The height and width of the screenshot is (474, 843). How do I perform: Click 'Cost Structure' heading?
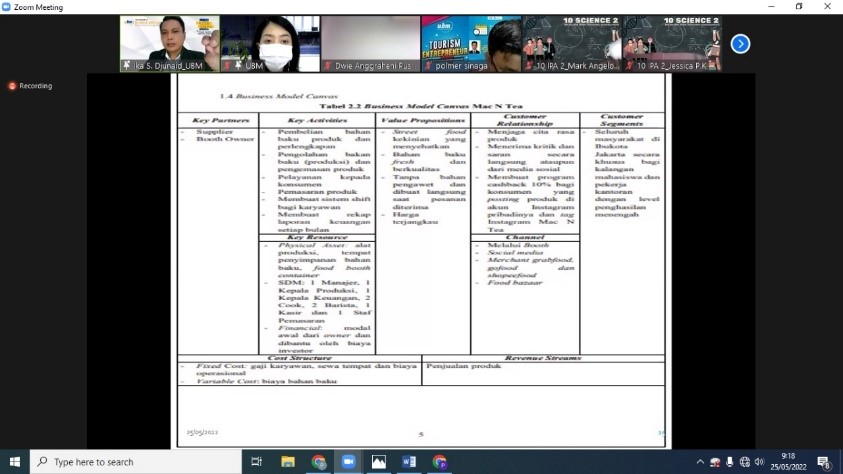[x=299, y=358]
